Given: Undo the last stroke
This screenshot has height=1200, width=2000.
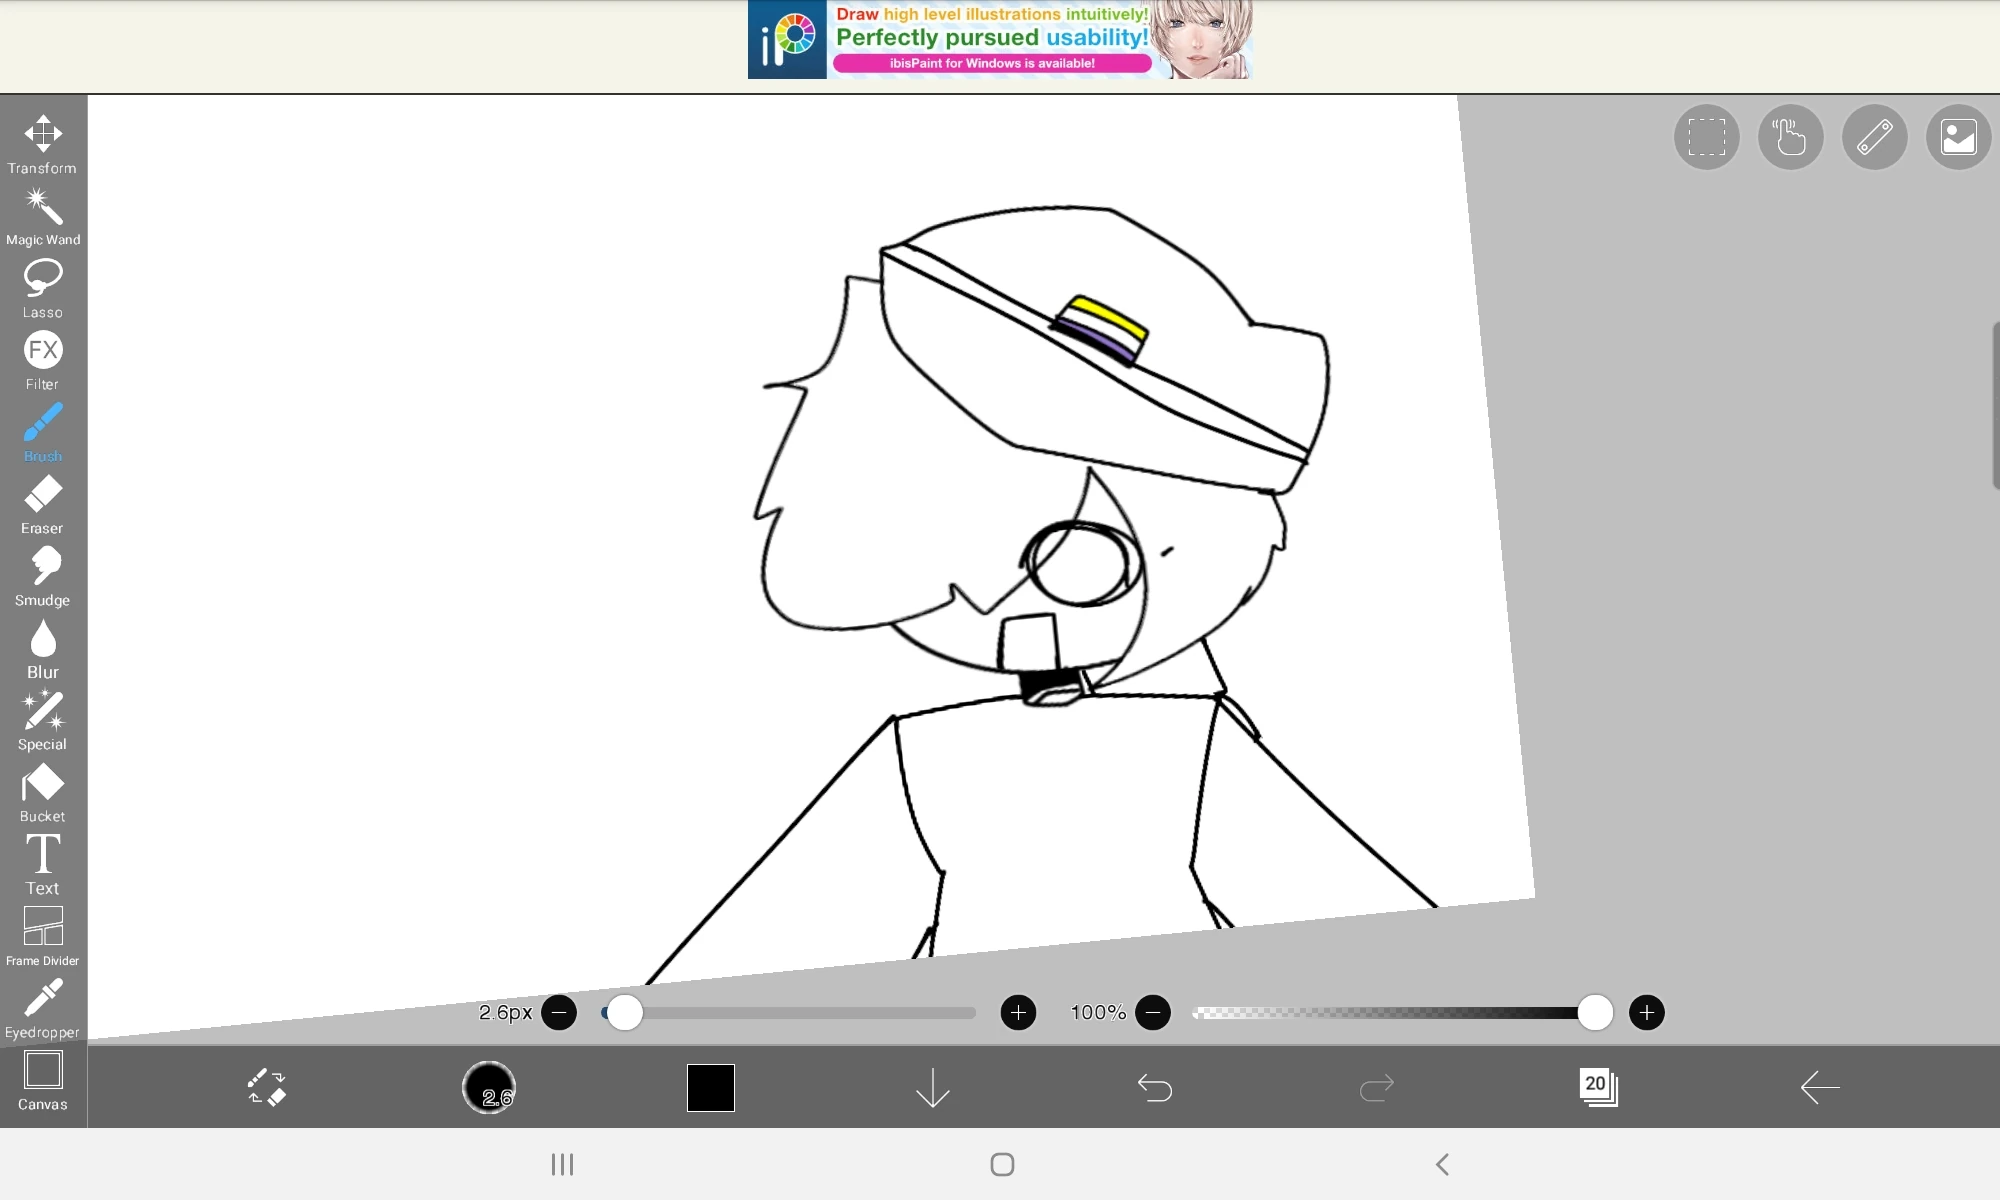Looking at the screenshot, I should pyautogui.click(x=1154, y=1087).
